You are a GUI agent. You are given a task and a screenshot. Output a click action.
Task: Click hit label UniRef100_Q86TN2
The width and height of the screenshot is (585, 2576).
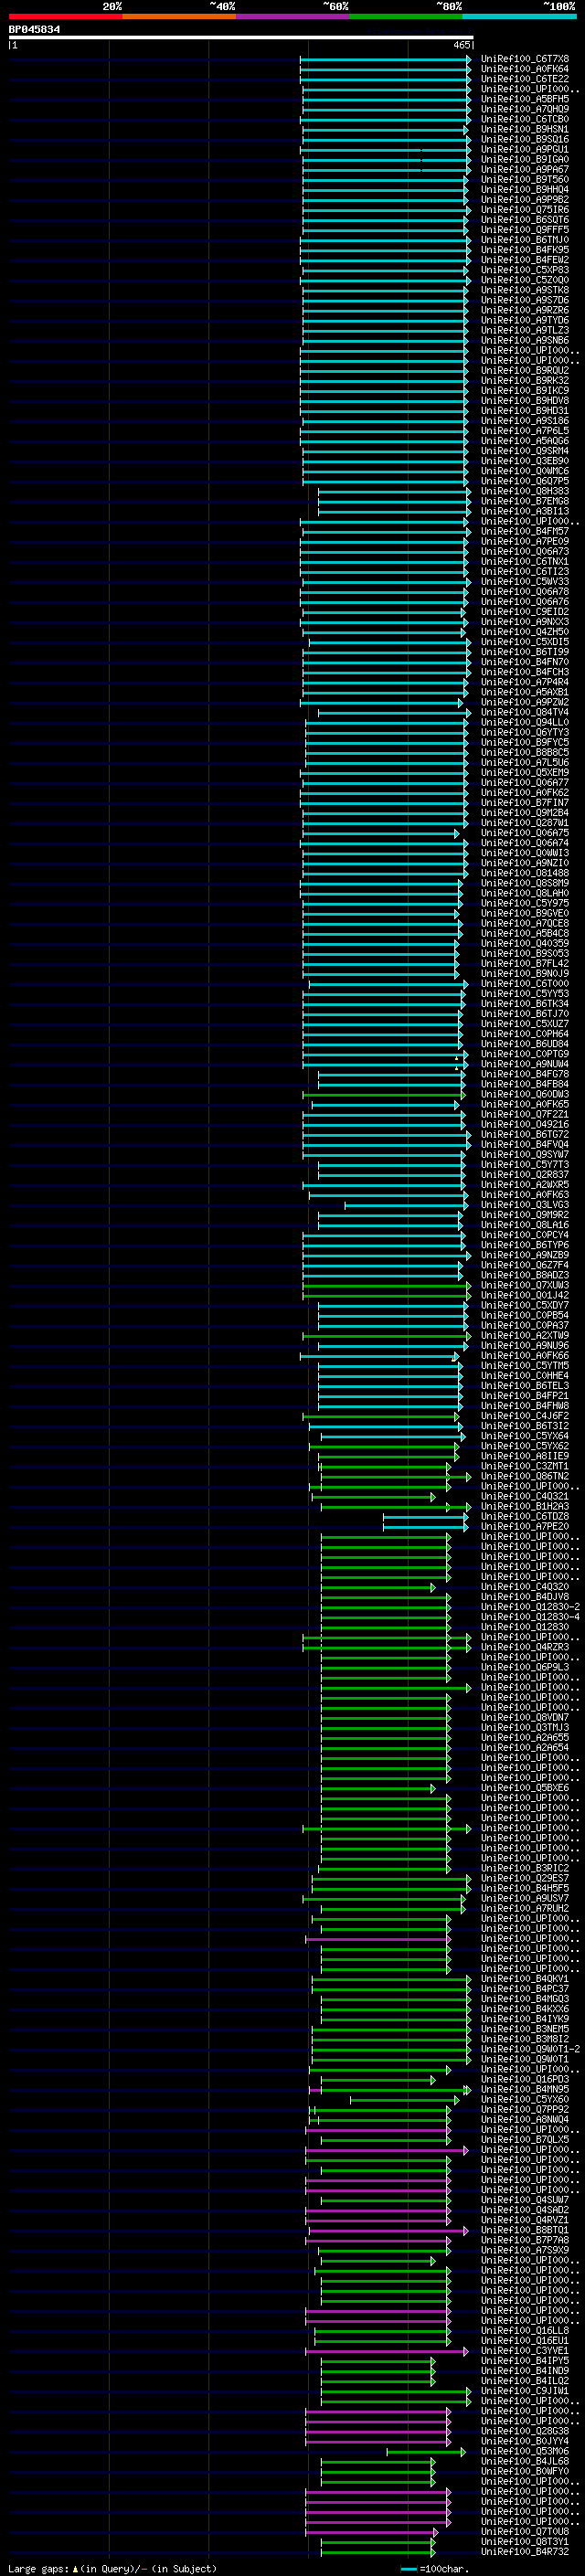(524, 1476)
